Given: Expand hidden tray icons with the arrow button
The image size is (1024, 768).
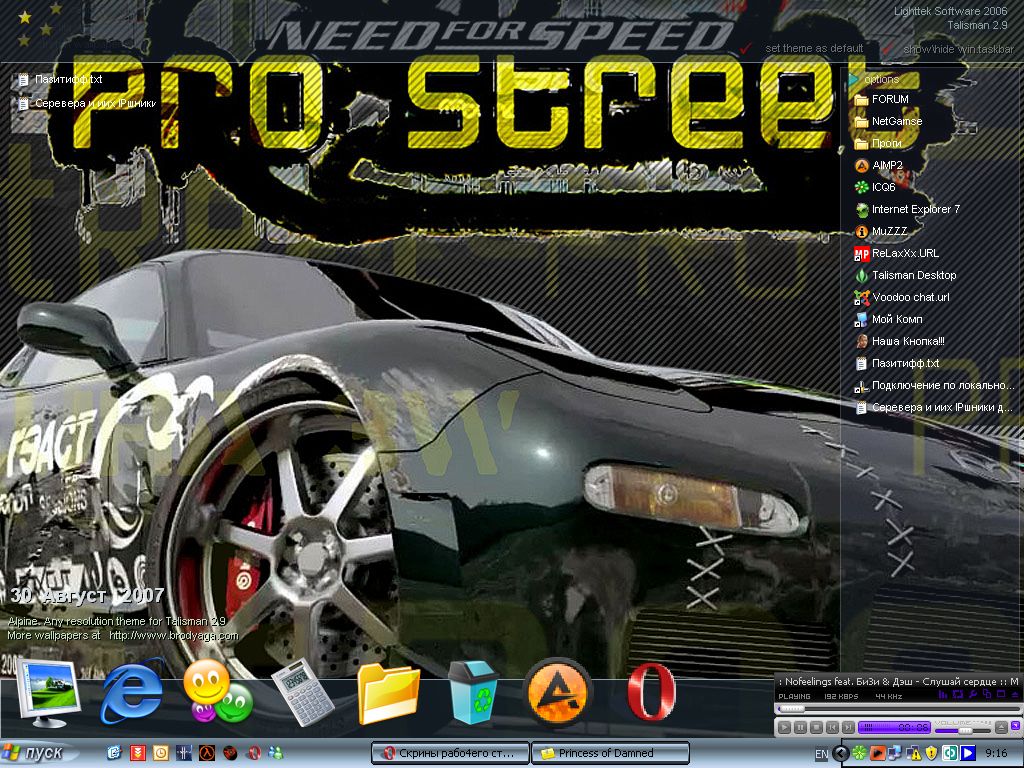Looking at the screenshot, I should click(x=840, y=754).
